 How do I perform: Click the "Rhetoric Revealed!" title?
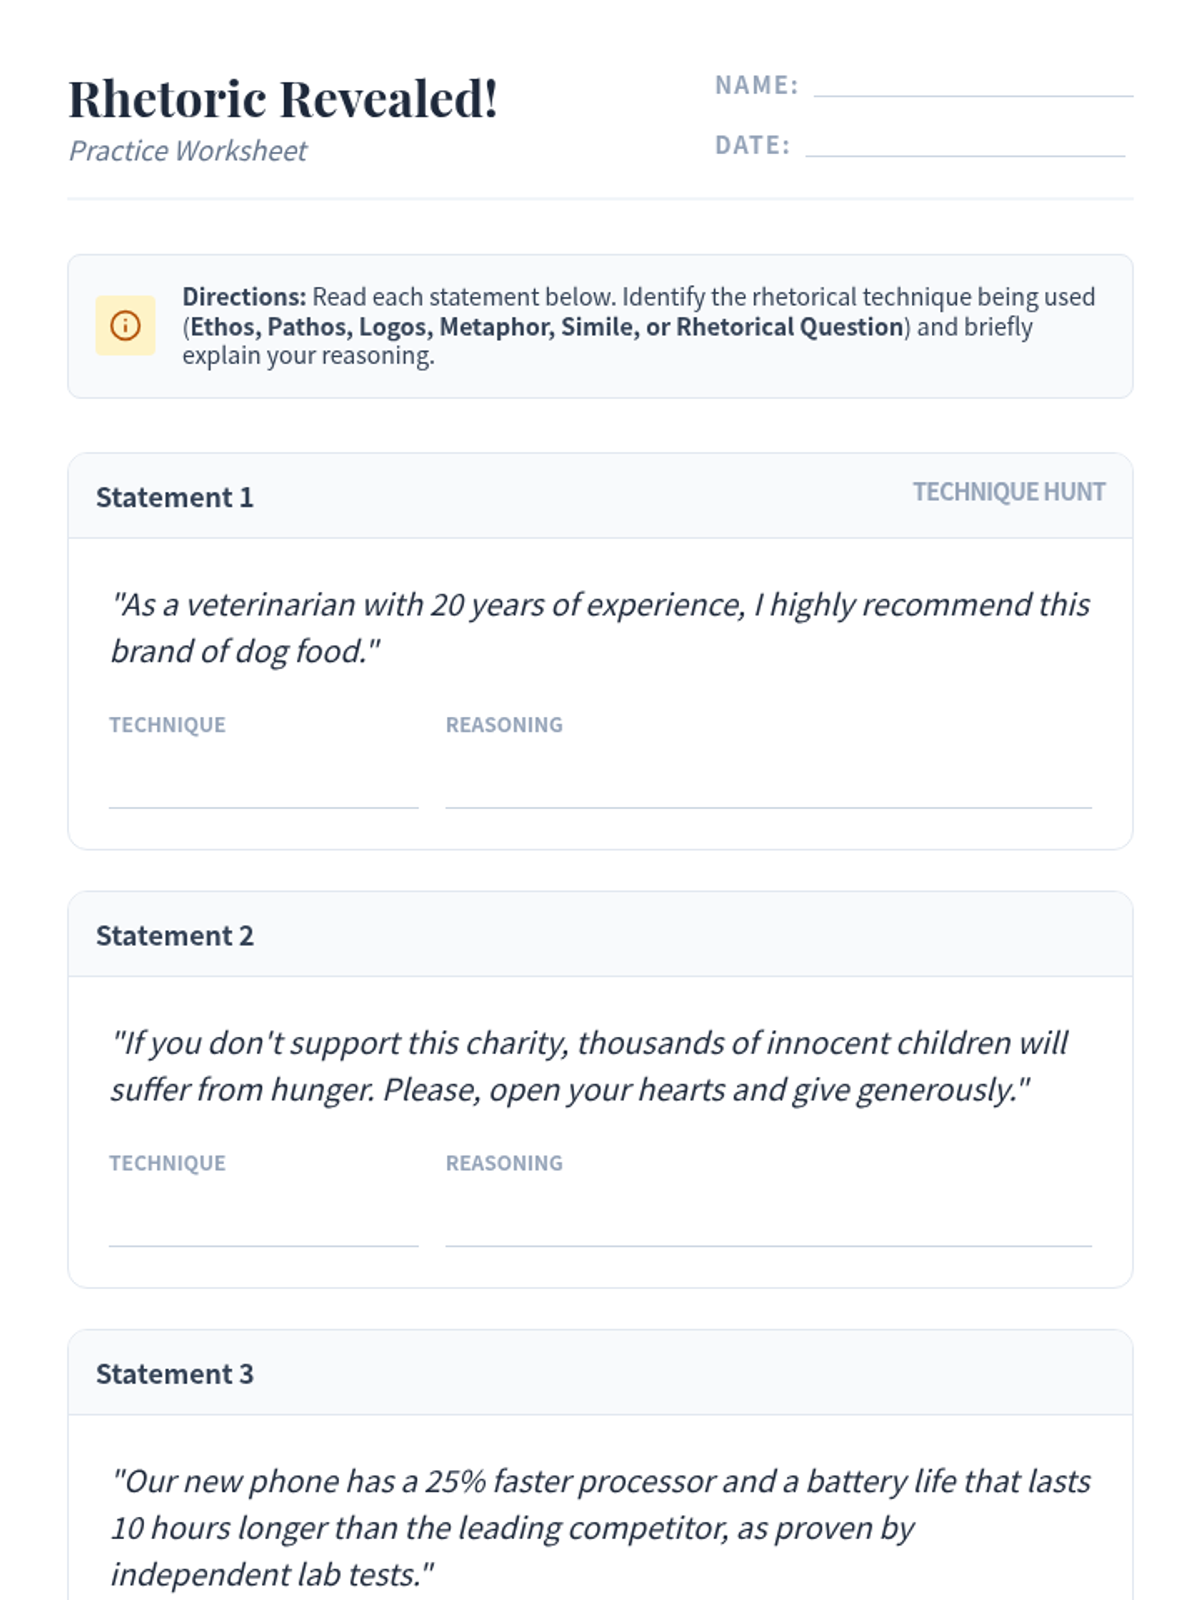coord(283,99)
